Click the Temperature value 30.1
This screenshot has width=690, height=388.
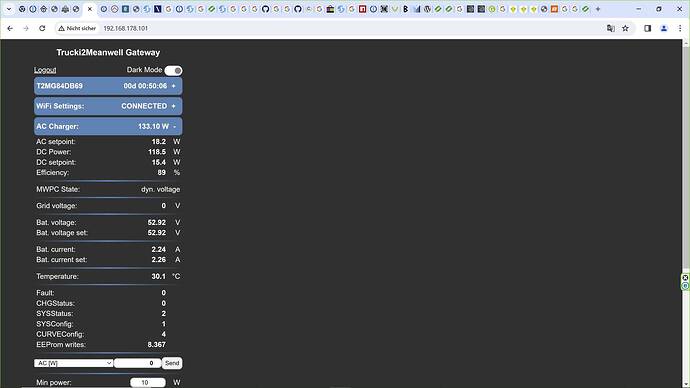(158, 276)
